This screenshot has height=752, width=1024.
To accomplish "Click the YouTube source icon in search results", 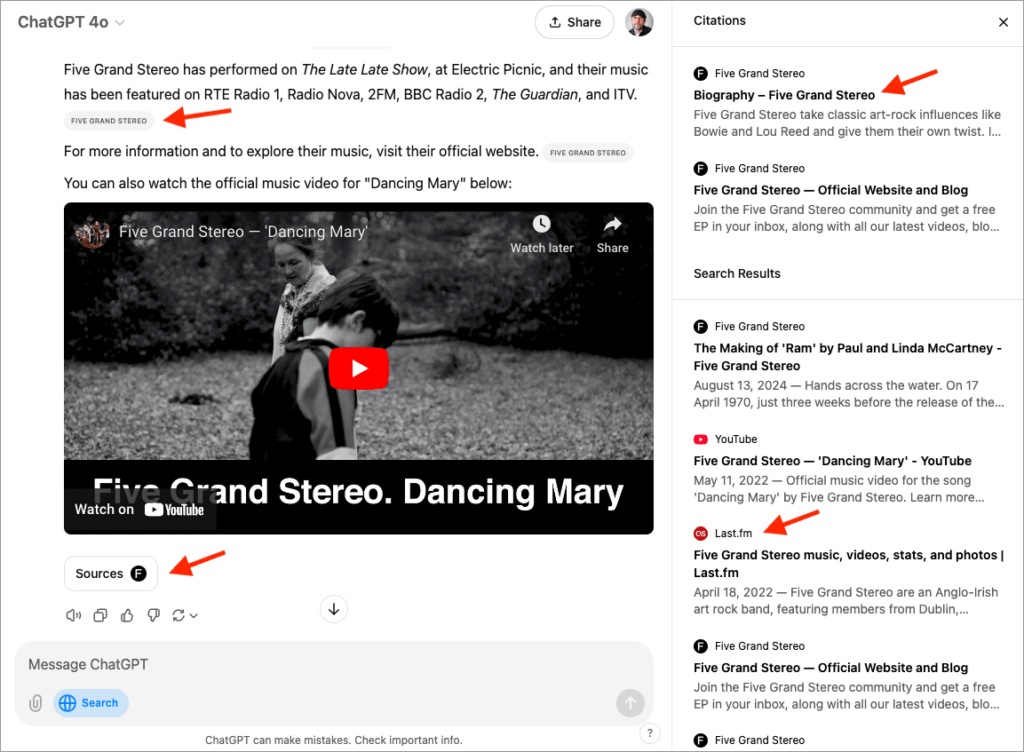I will click(x=700, y=439).
